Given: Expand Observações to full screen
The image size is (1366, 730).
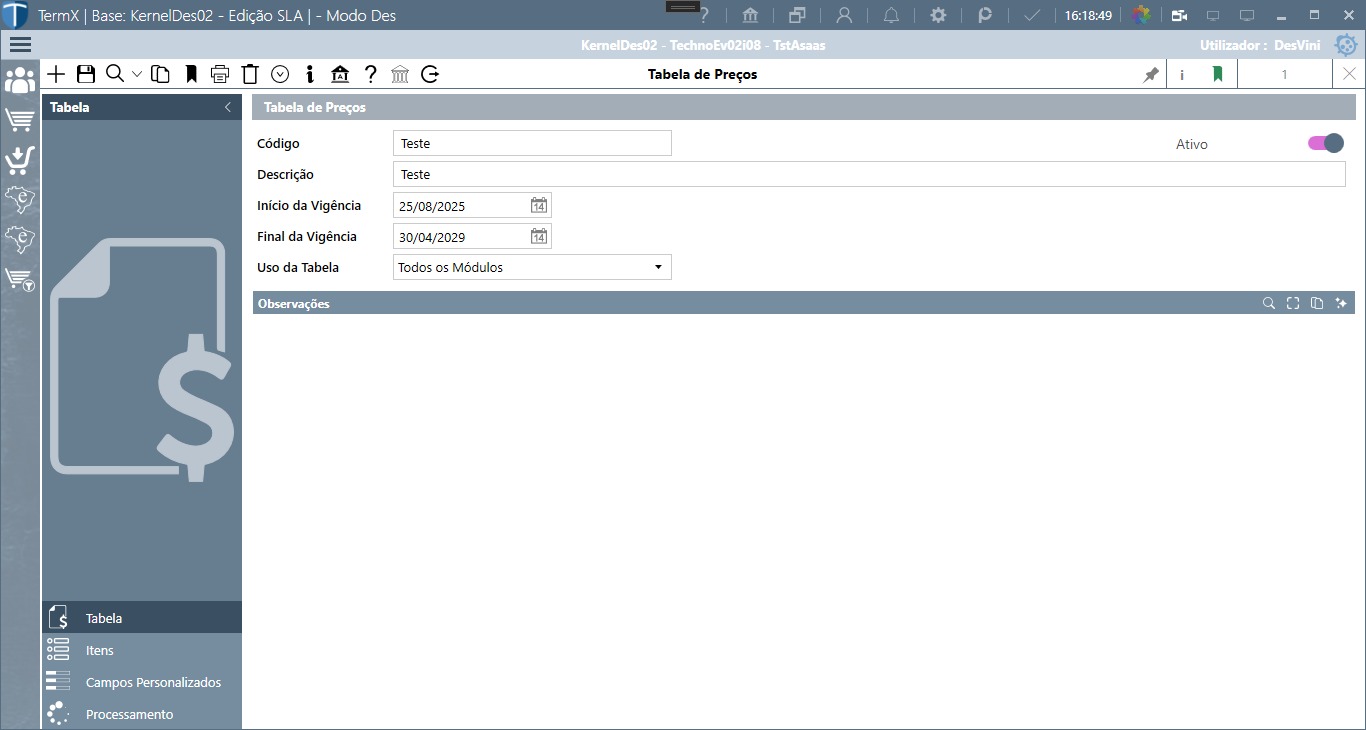Looking at the screenshot, I should click(x=1293, y=303).
